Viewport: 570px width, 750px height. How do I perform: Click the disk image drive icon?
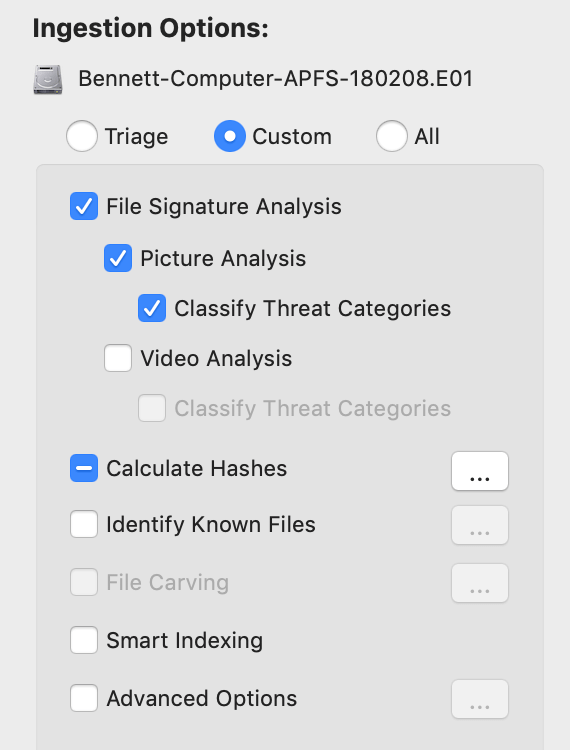click(48, 79)
